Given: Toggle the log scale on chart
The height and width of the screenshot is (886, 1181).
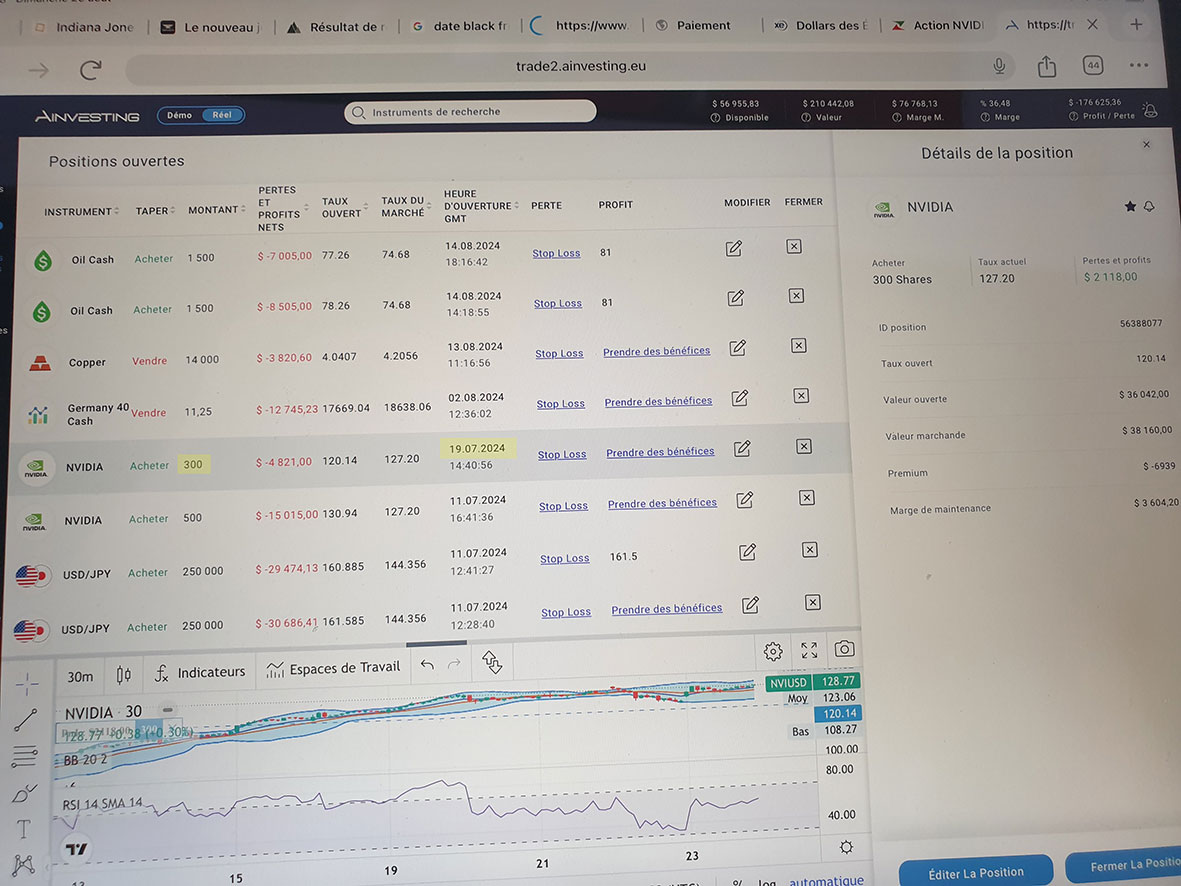Looking at the screenshot, I should tap(766, 882).
